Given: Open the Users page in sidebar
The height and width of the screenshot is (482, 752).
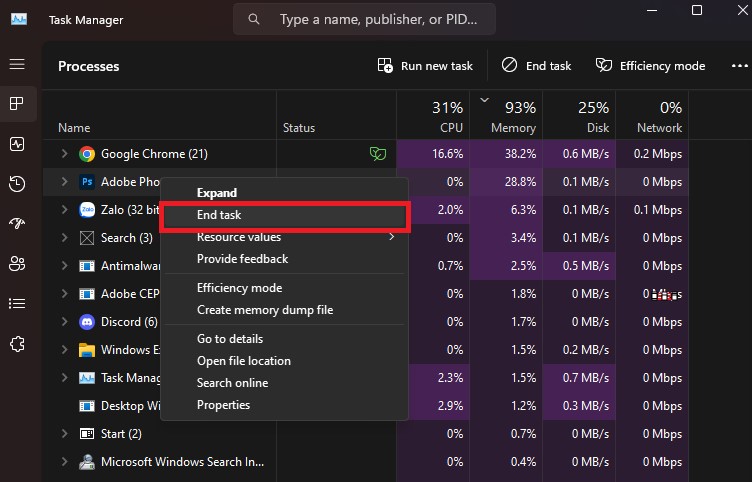Looking at the screenshot, I should click(x=17, y=263).
